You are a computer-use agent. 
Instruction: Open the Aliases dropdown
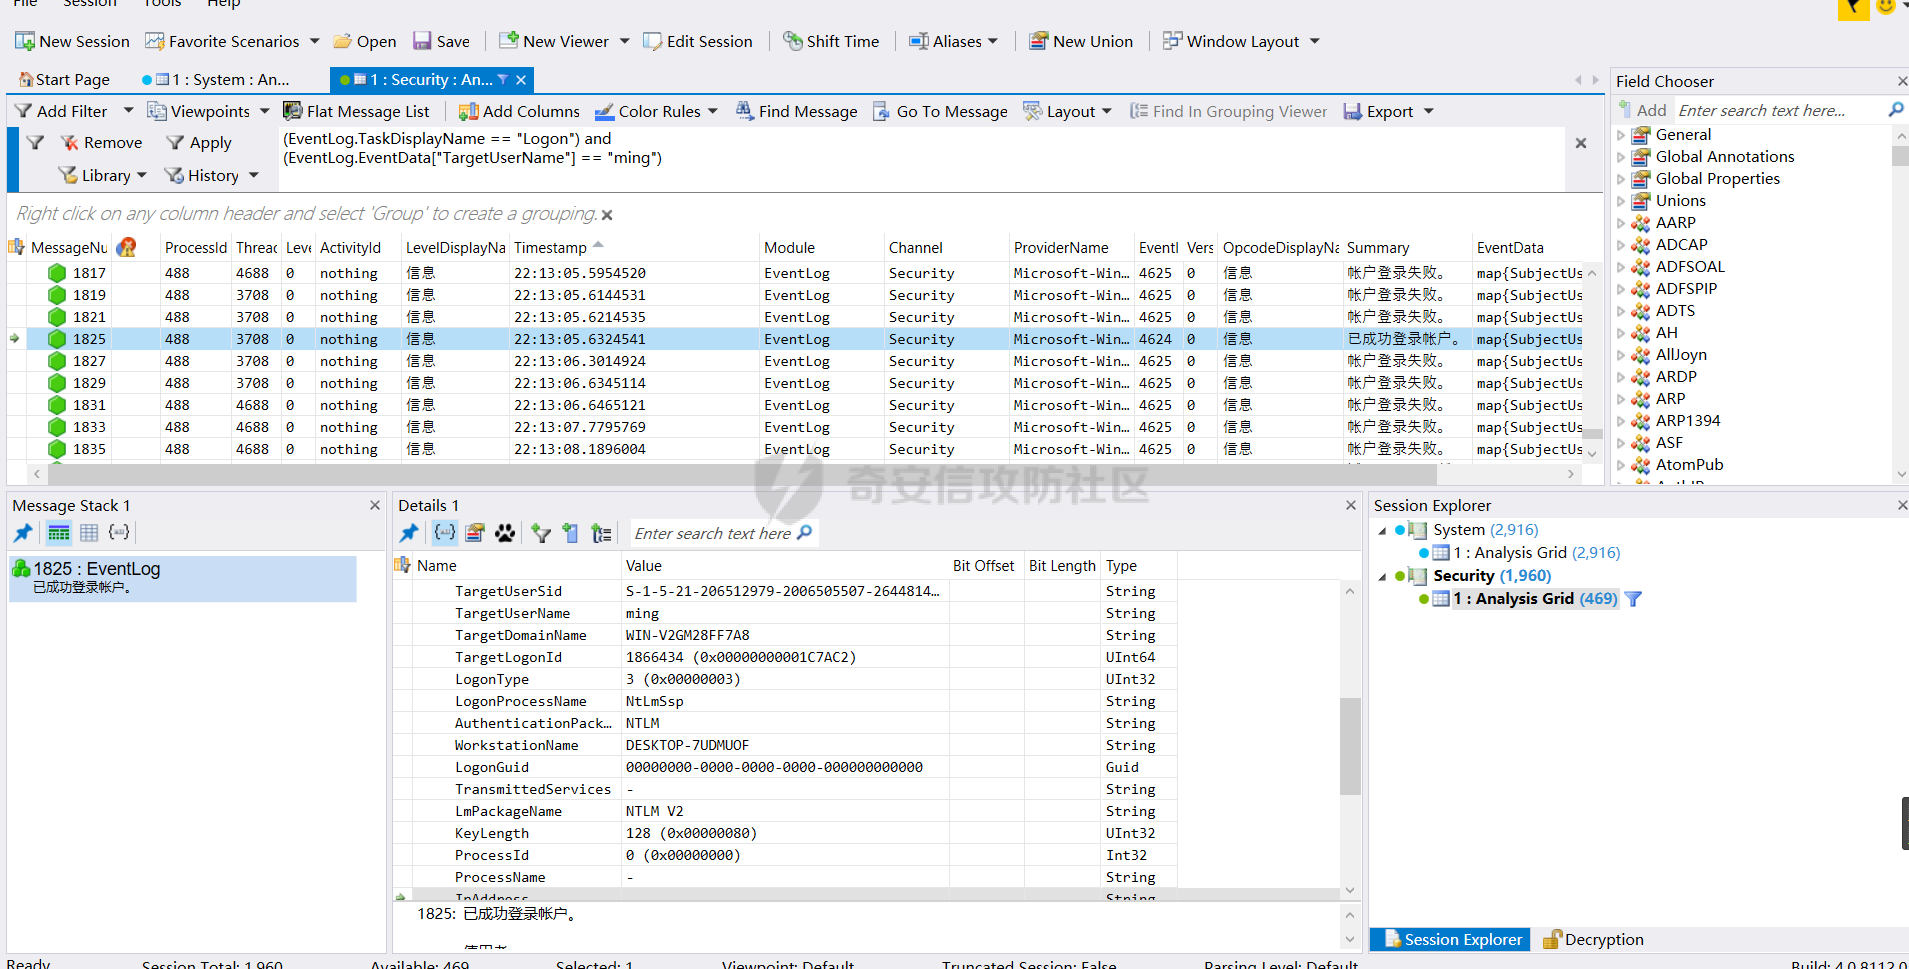coord(953,41)
